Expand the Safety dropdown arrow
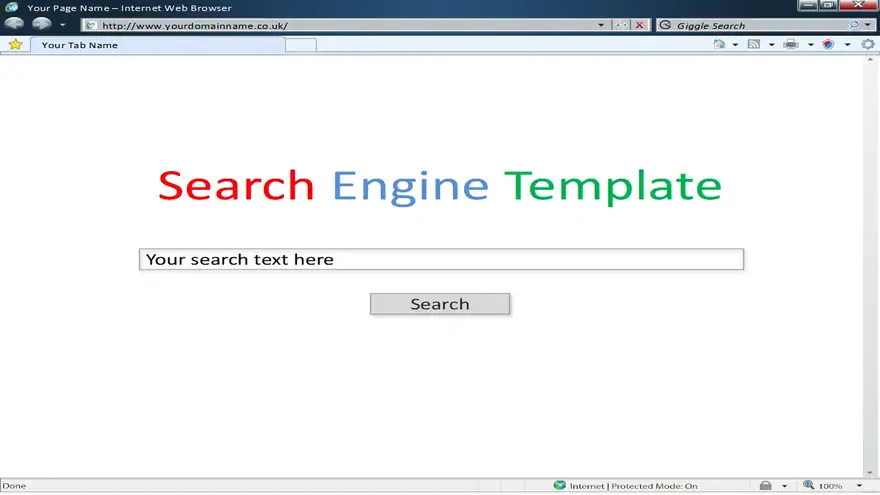This screenshot has height=495, width=880. click(x=847, y=45)
